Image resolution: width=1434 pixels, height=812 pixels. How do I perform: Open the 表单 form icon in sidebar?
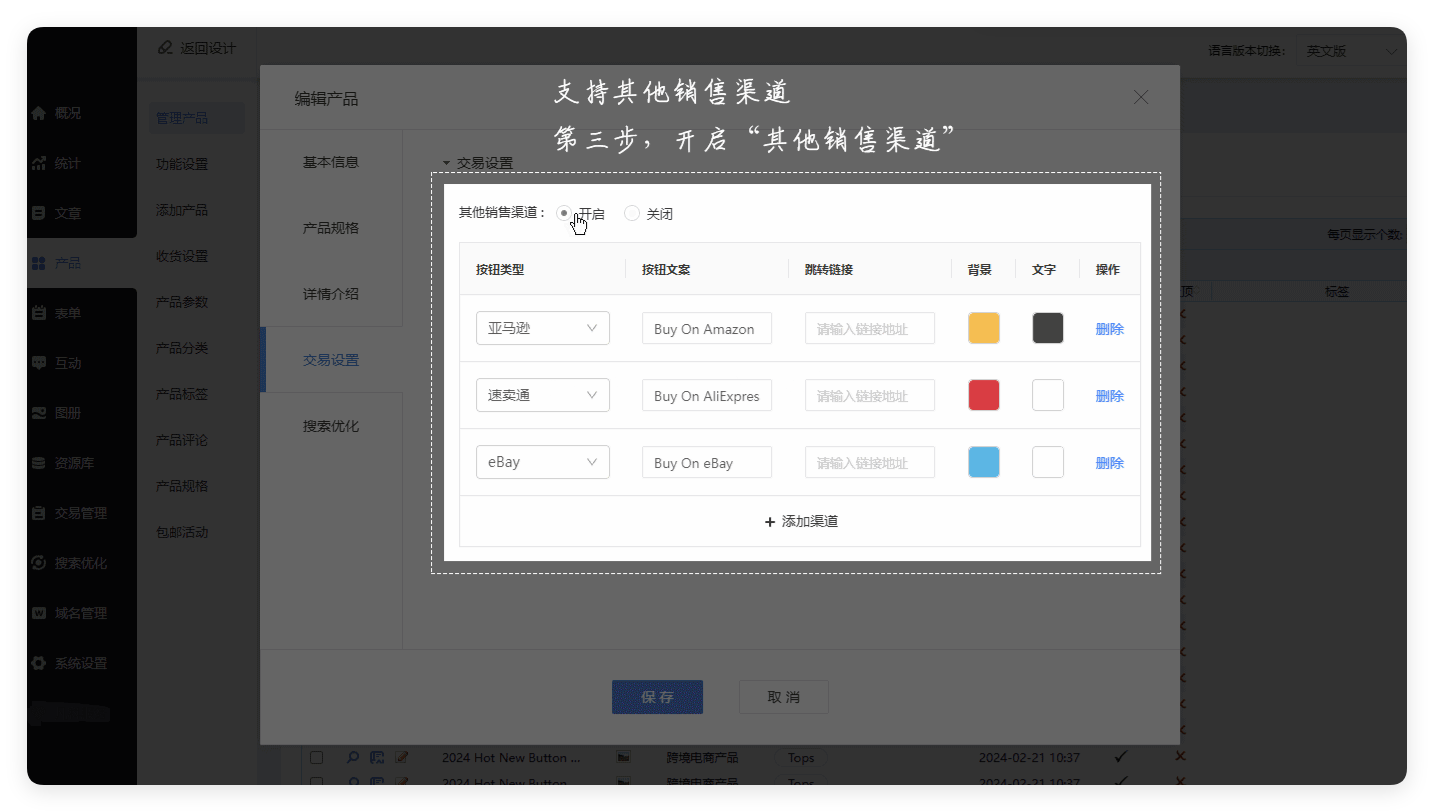click(39, 313)
